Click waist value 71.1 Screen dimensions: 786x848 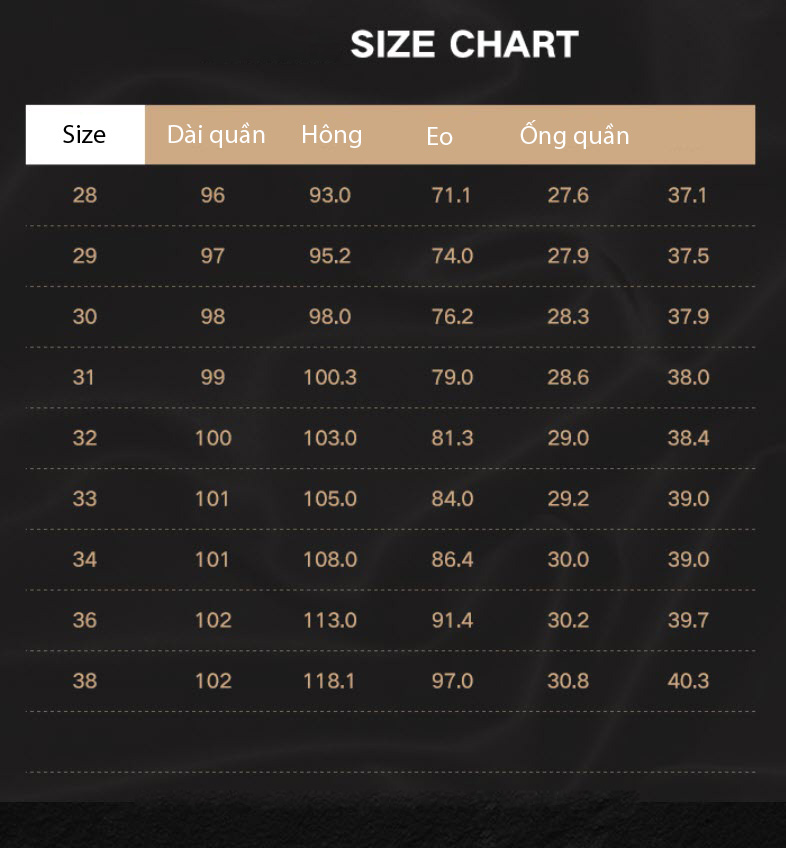coord(451,195)
